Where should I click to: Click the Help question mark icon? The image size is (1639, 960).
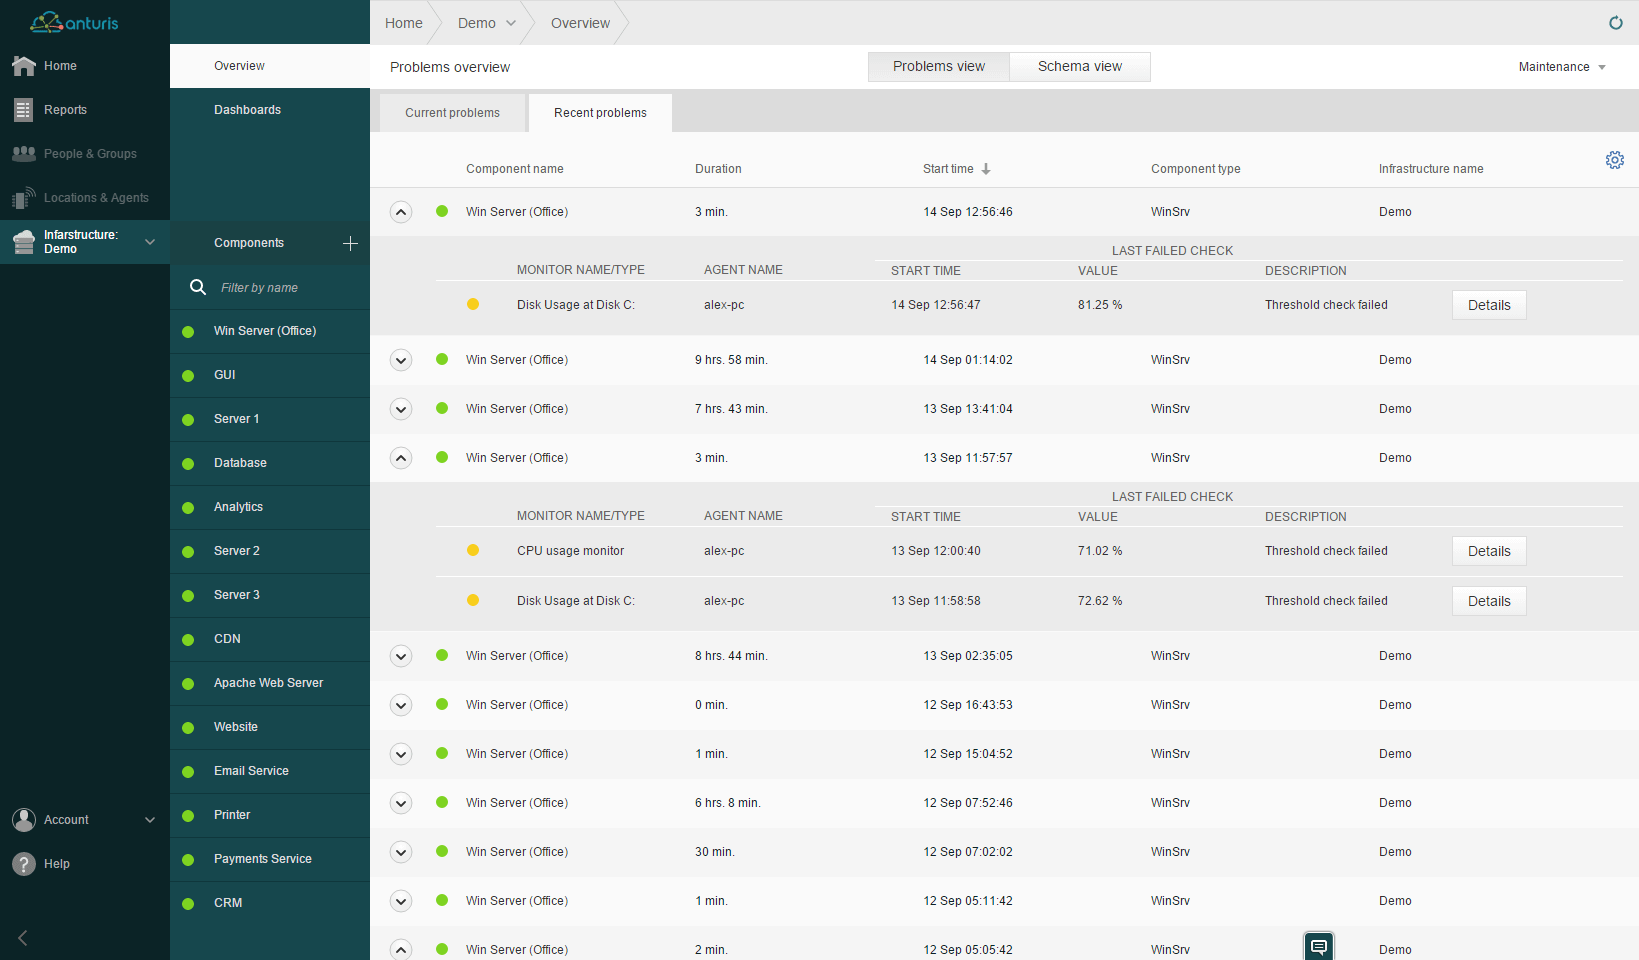pyautogui.click(x=24, y=864)
